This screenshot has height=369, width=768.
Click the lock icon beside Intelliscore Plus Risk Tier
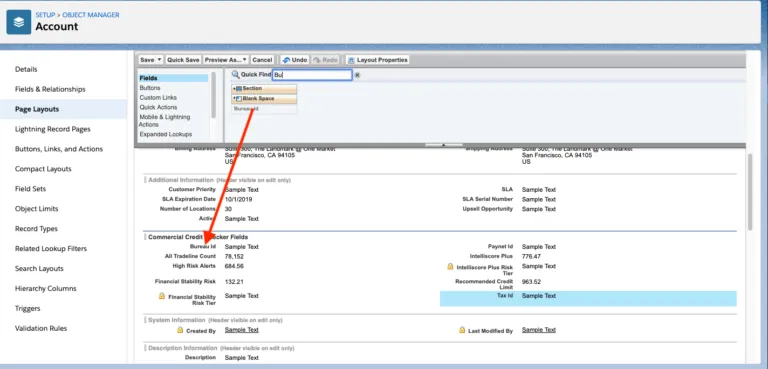coord(450,267)
